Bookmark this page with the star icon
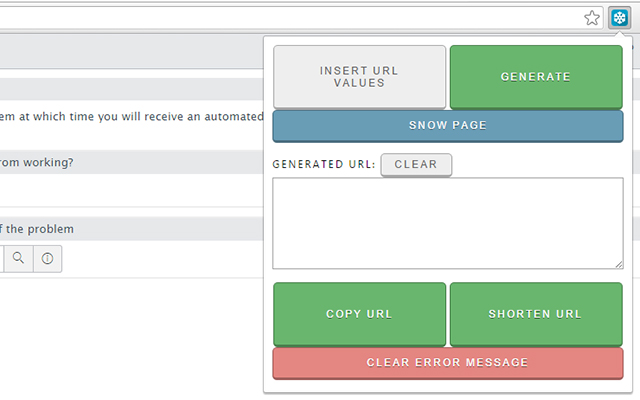The width and height of the screenshot is (640, 400). click(x=592, y=17)
